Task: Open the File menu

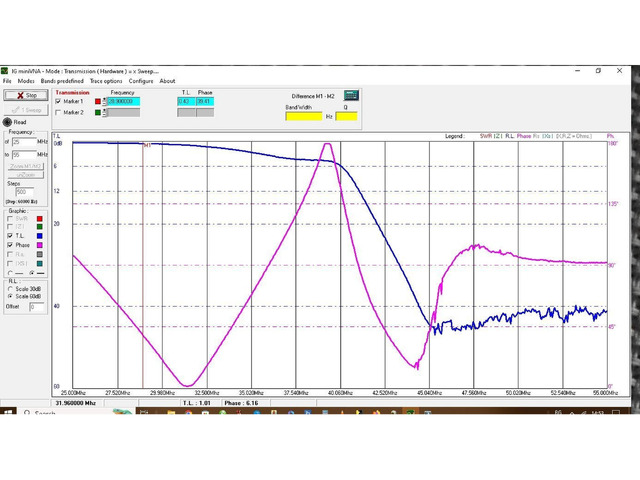Action: [7, 81]
